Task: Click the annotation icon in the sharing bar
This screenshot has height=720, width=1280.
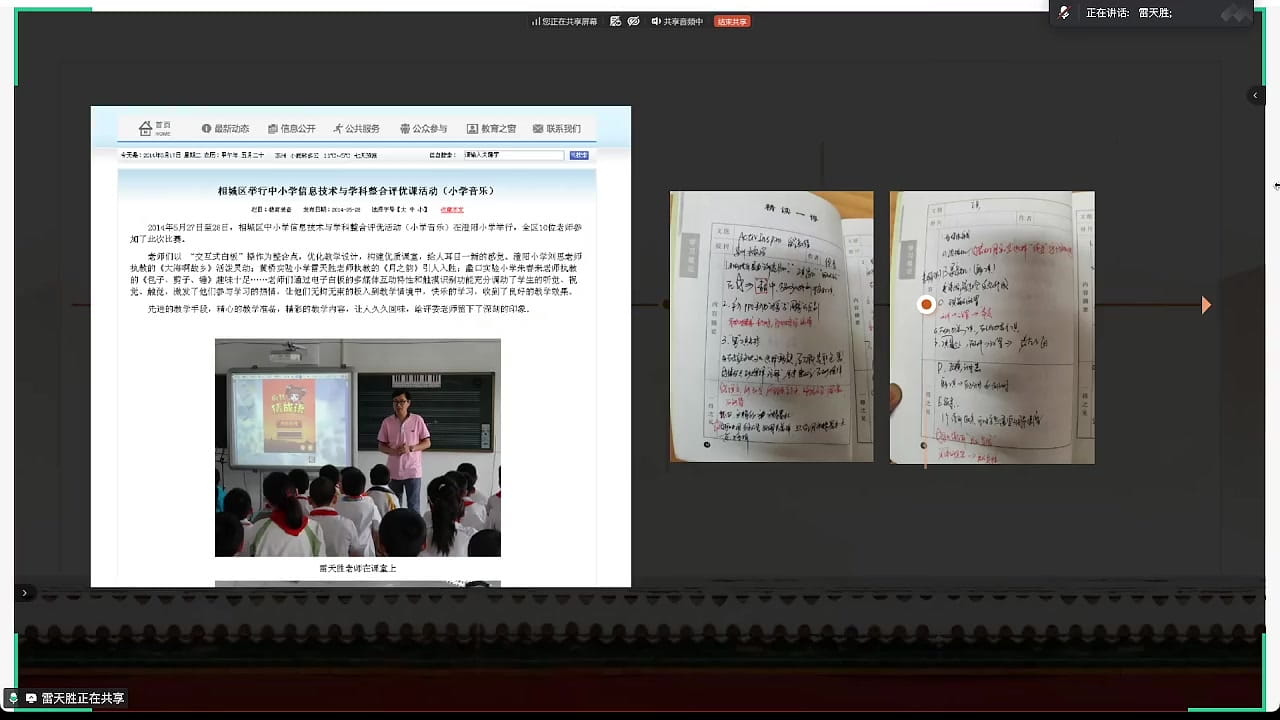Action: click(x=616, y=21)
